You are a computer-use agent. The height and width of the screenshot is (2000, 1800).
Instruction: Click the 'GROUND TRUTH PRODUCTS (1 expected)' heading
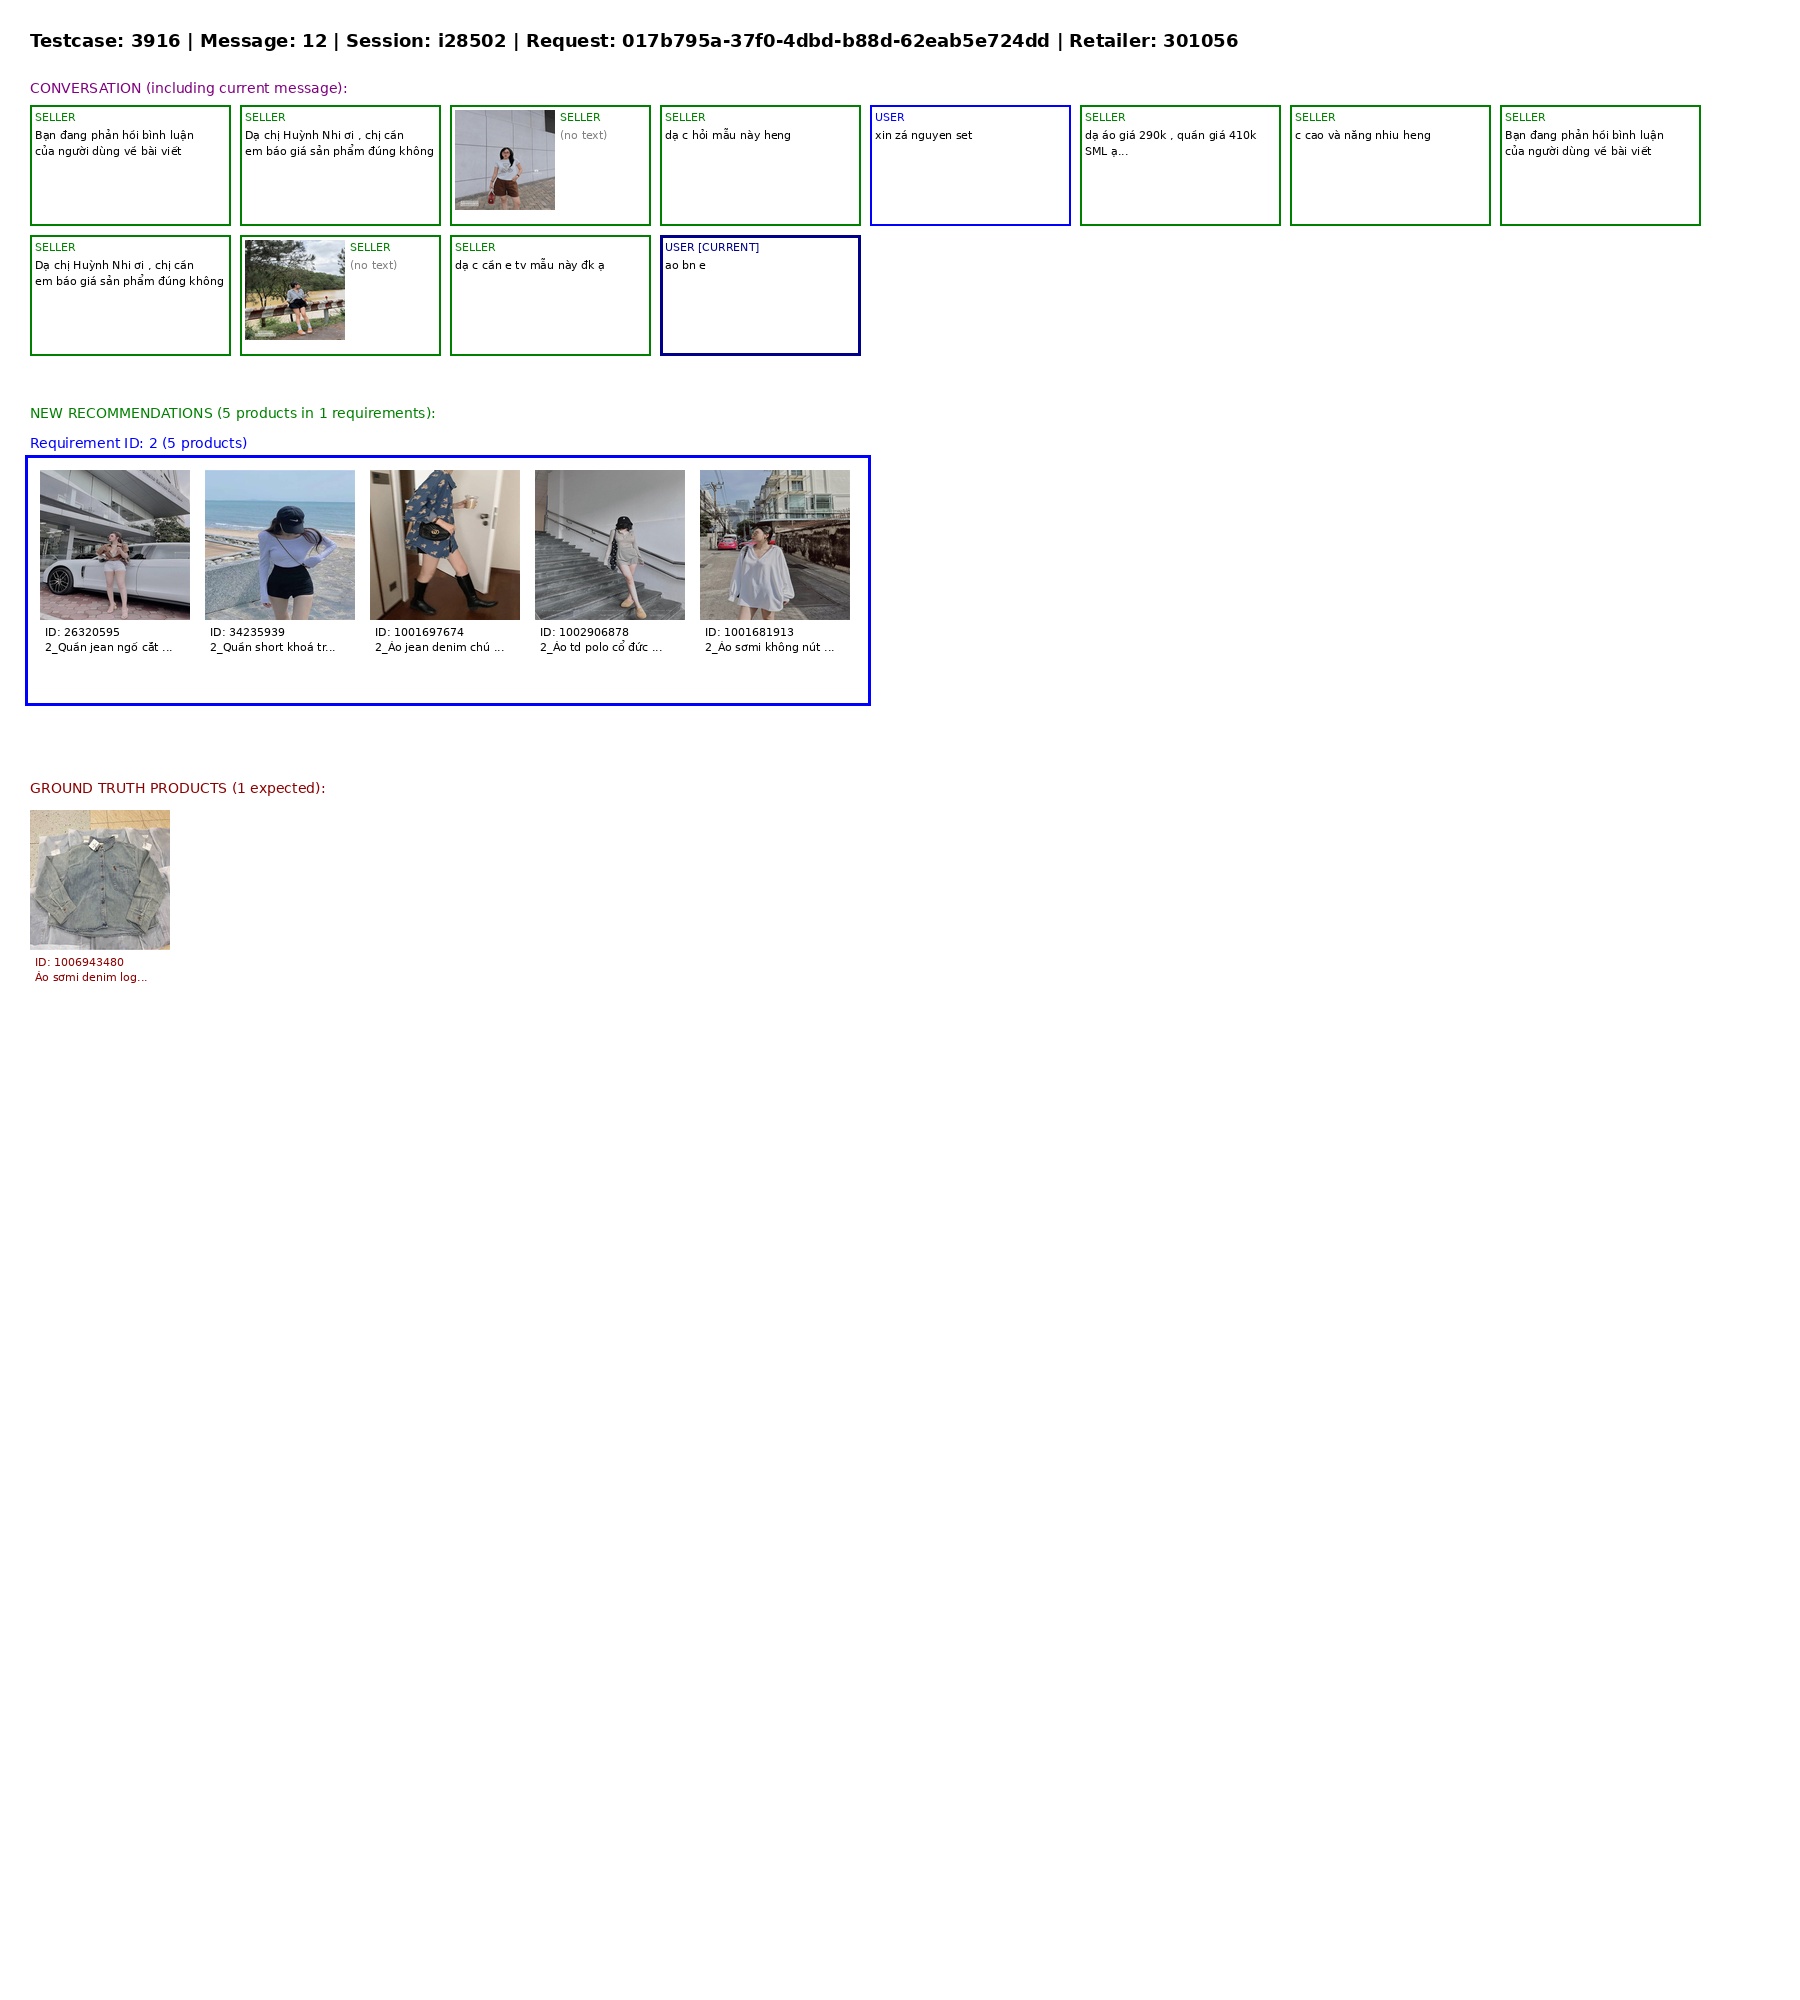[177, 788]
